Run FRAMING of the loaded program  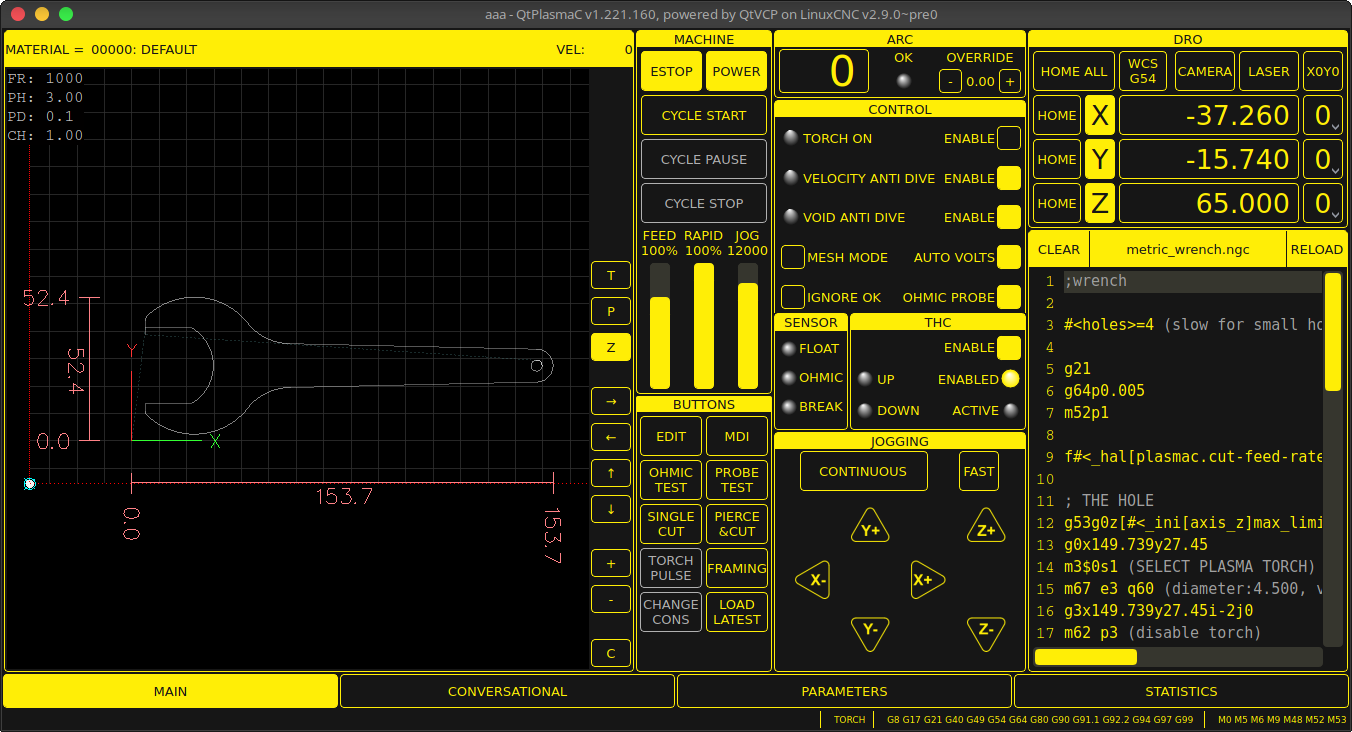(x=737, y=568)
